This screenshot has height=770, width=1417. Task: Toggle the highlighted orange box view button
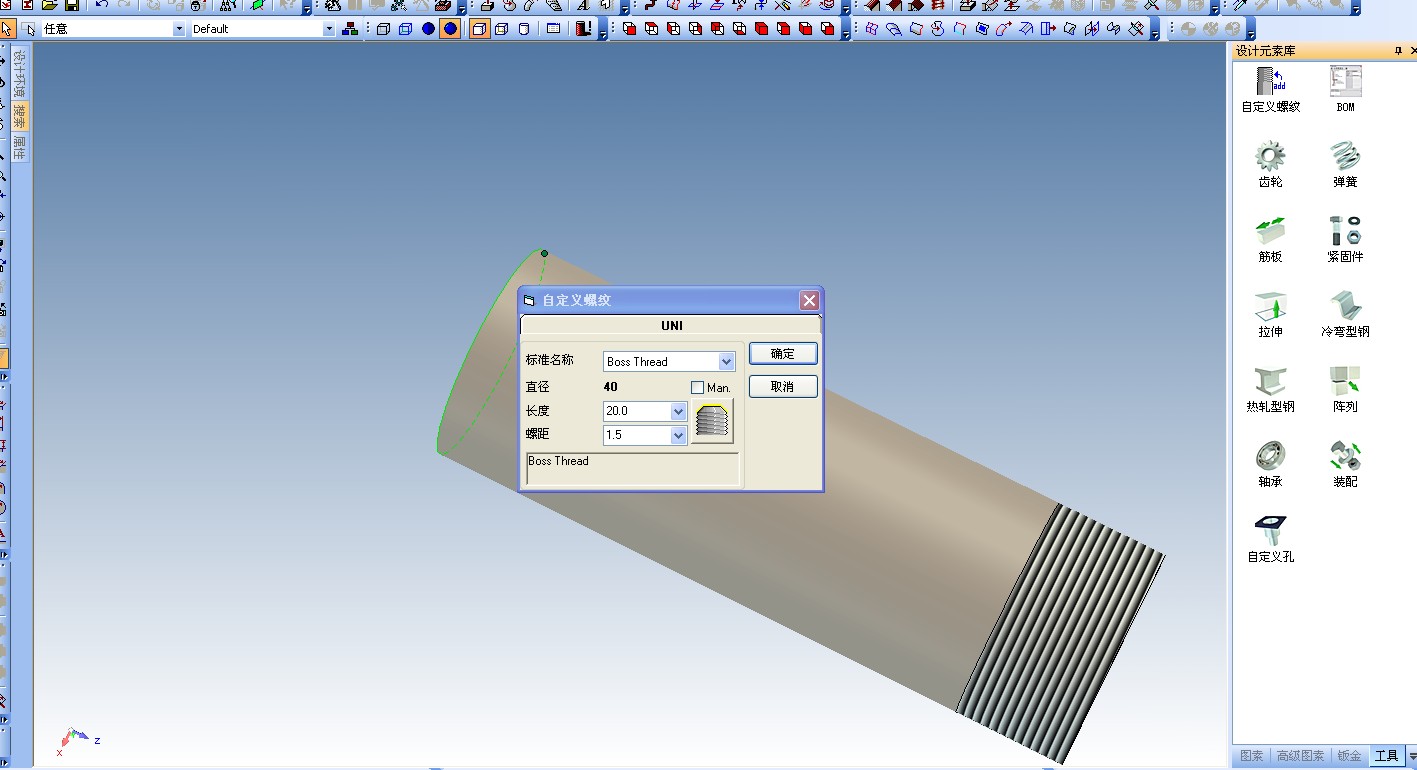tap(479, 29)
